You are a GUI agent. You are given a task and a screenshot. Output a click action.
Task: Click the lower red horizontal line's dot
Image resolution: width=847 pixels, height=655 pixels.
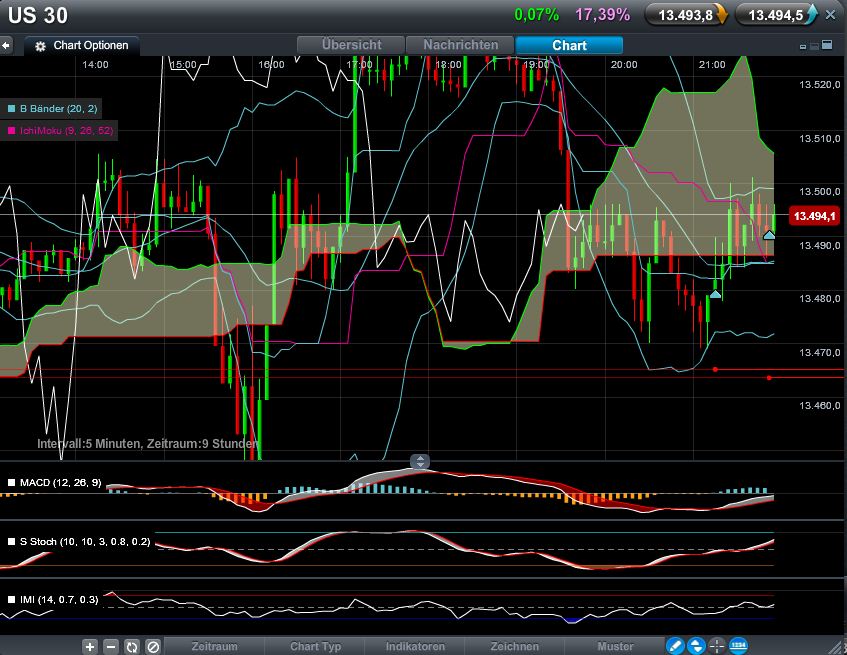[x=769, y=377]
